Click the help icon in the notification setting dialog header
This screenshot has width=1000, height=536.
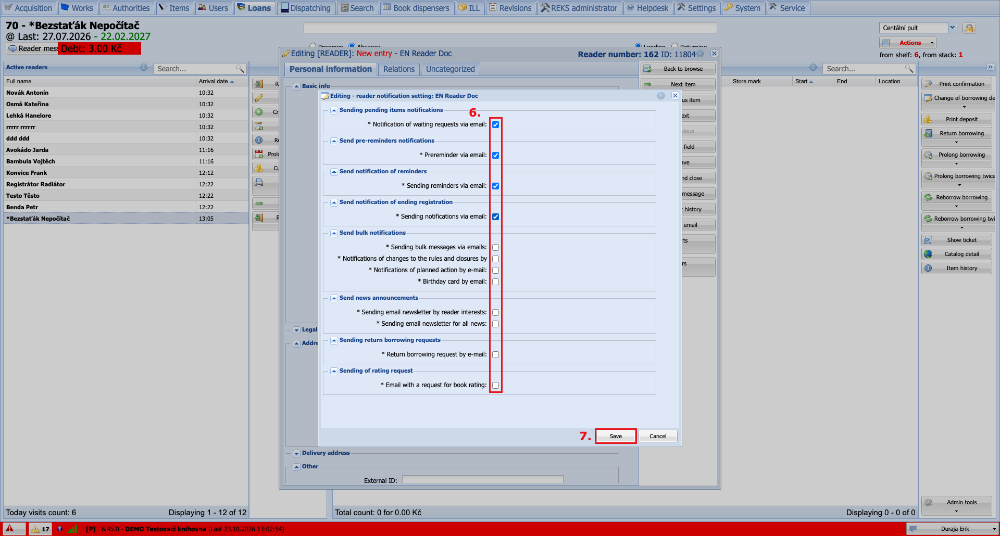[661, 96]
